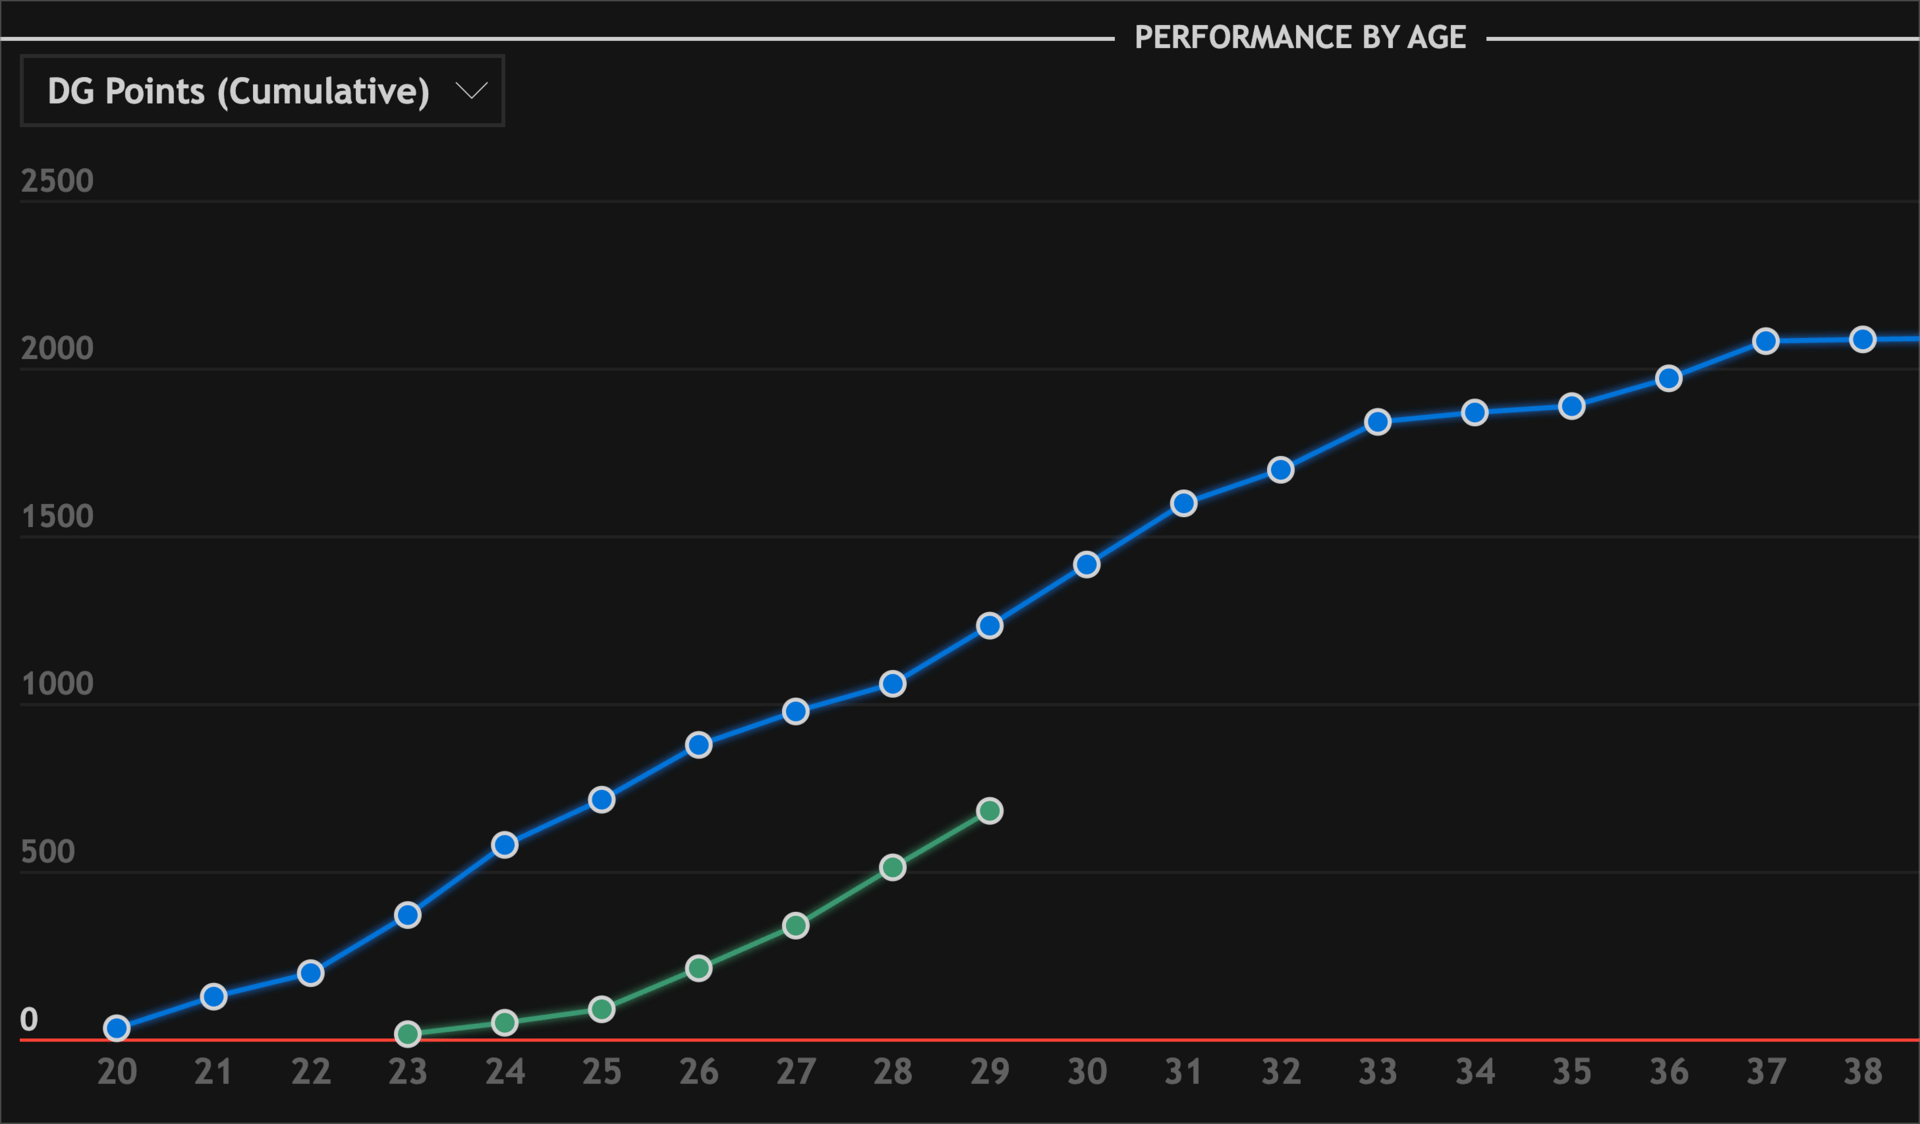Screen dimensions: 1920x1124
Task: Select blue data point at age 31
Action: [1183, 503]
